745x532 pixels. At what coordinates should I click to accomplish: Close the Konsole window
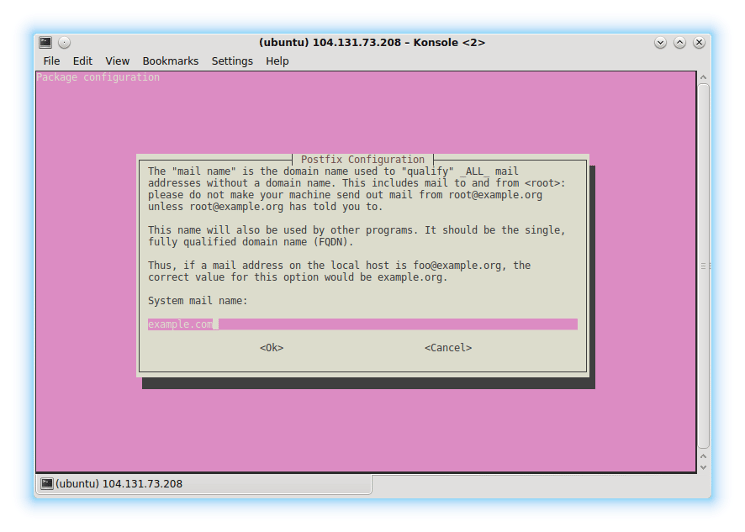pyautogui.click(x=699, y=43)
